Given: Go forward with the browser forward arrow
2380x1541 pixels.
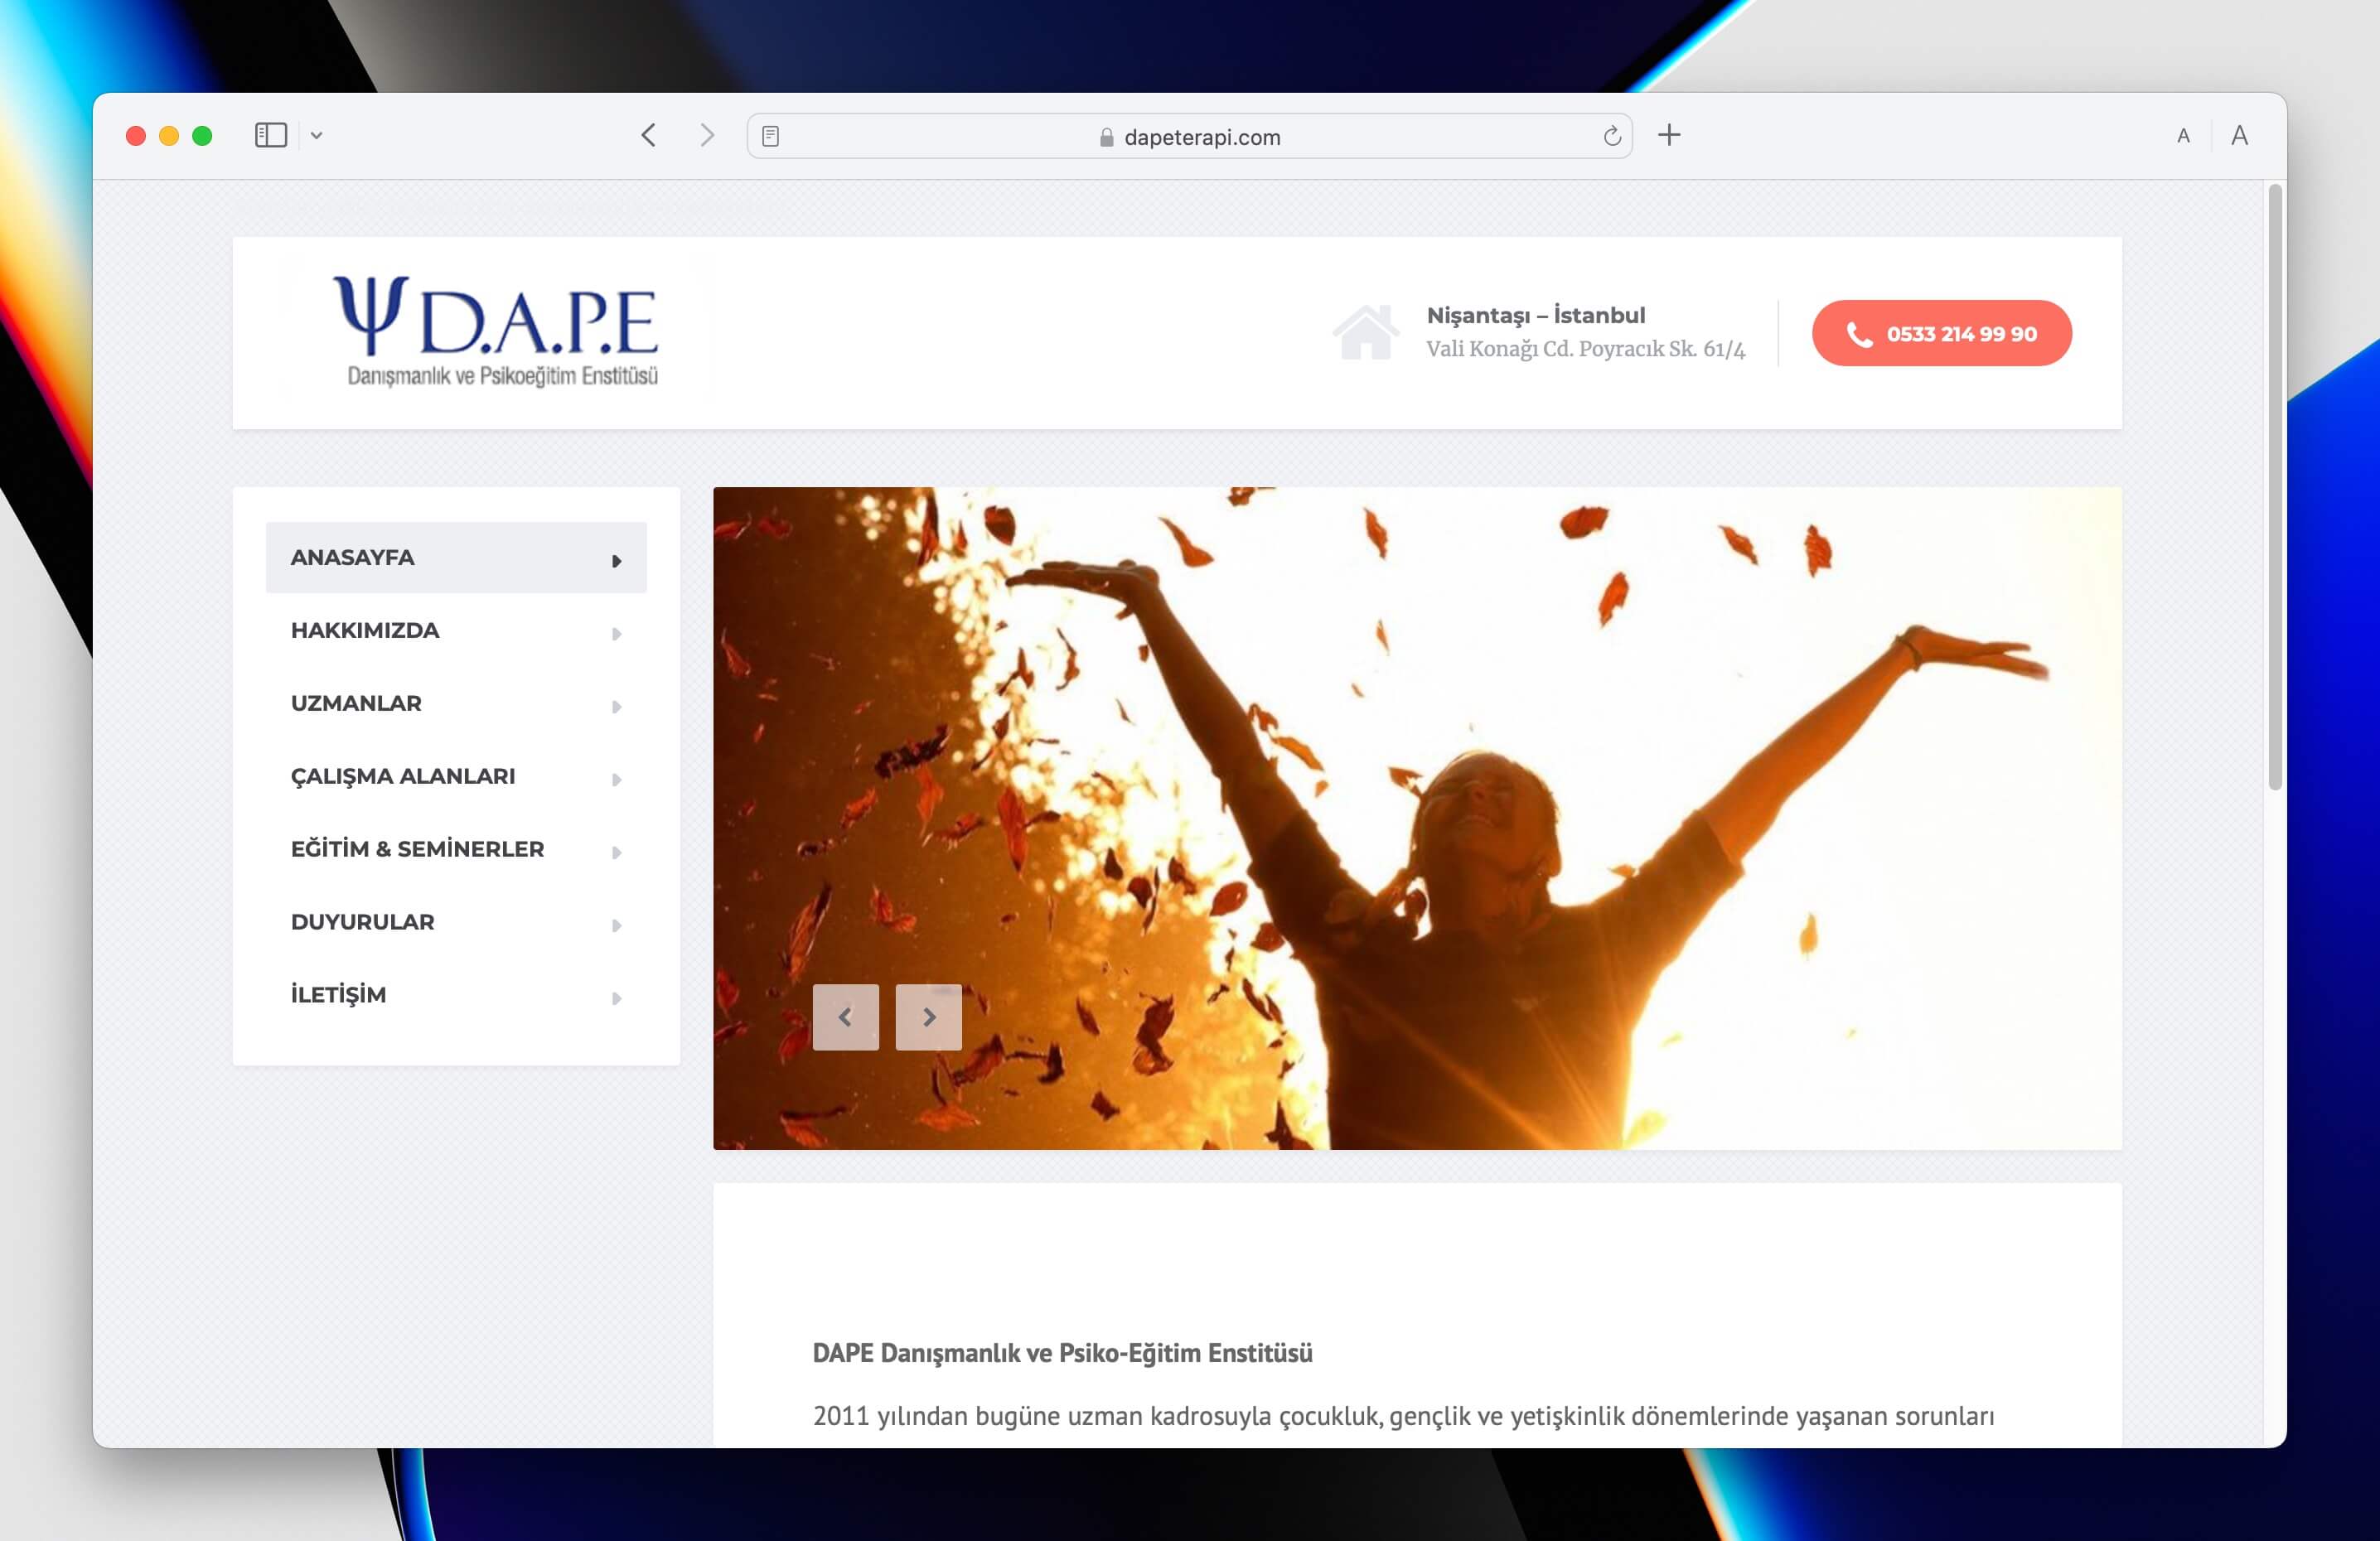Looking at the screenshot, I should [707, 135].
